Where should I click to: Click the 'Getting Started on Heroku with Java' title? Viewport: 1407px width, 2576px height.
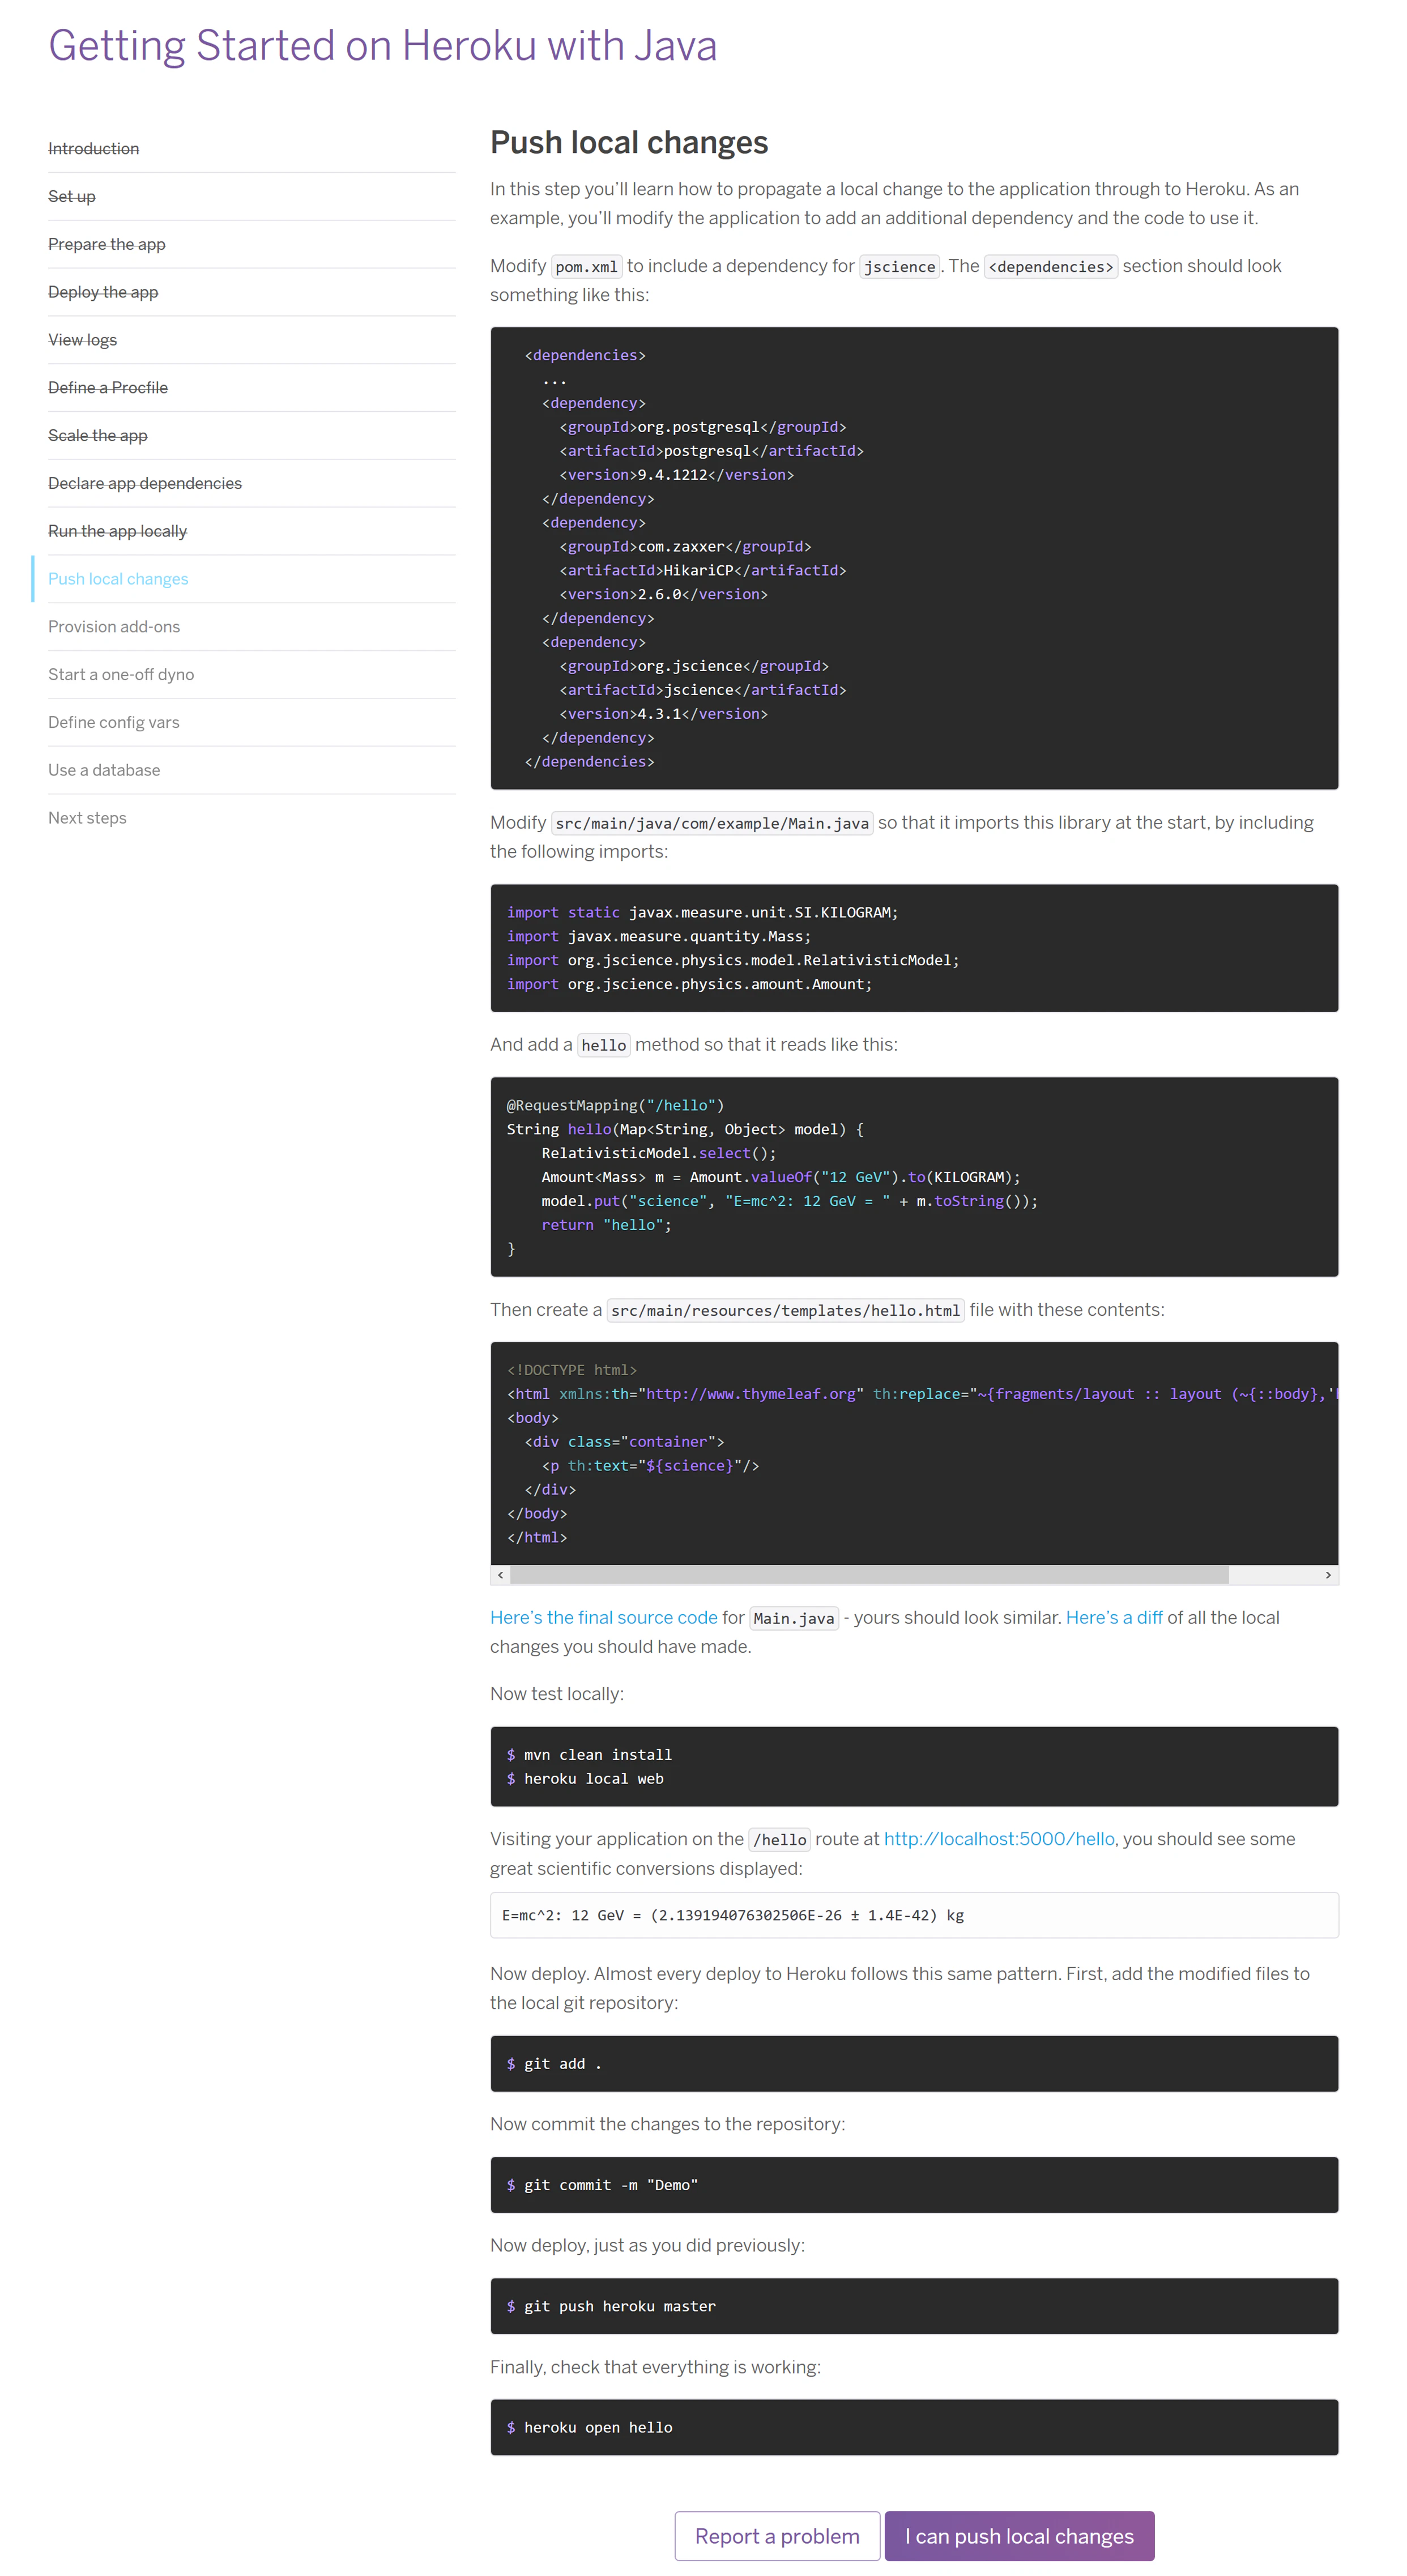tap(383, 46)
